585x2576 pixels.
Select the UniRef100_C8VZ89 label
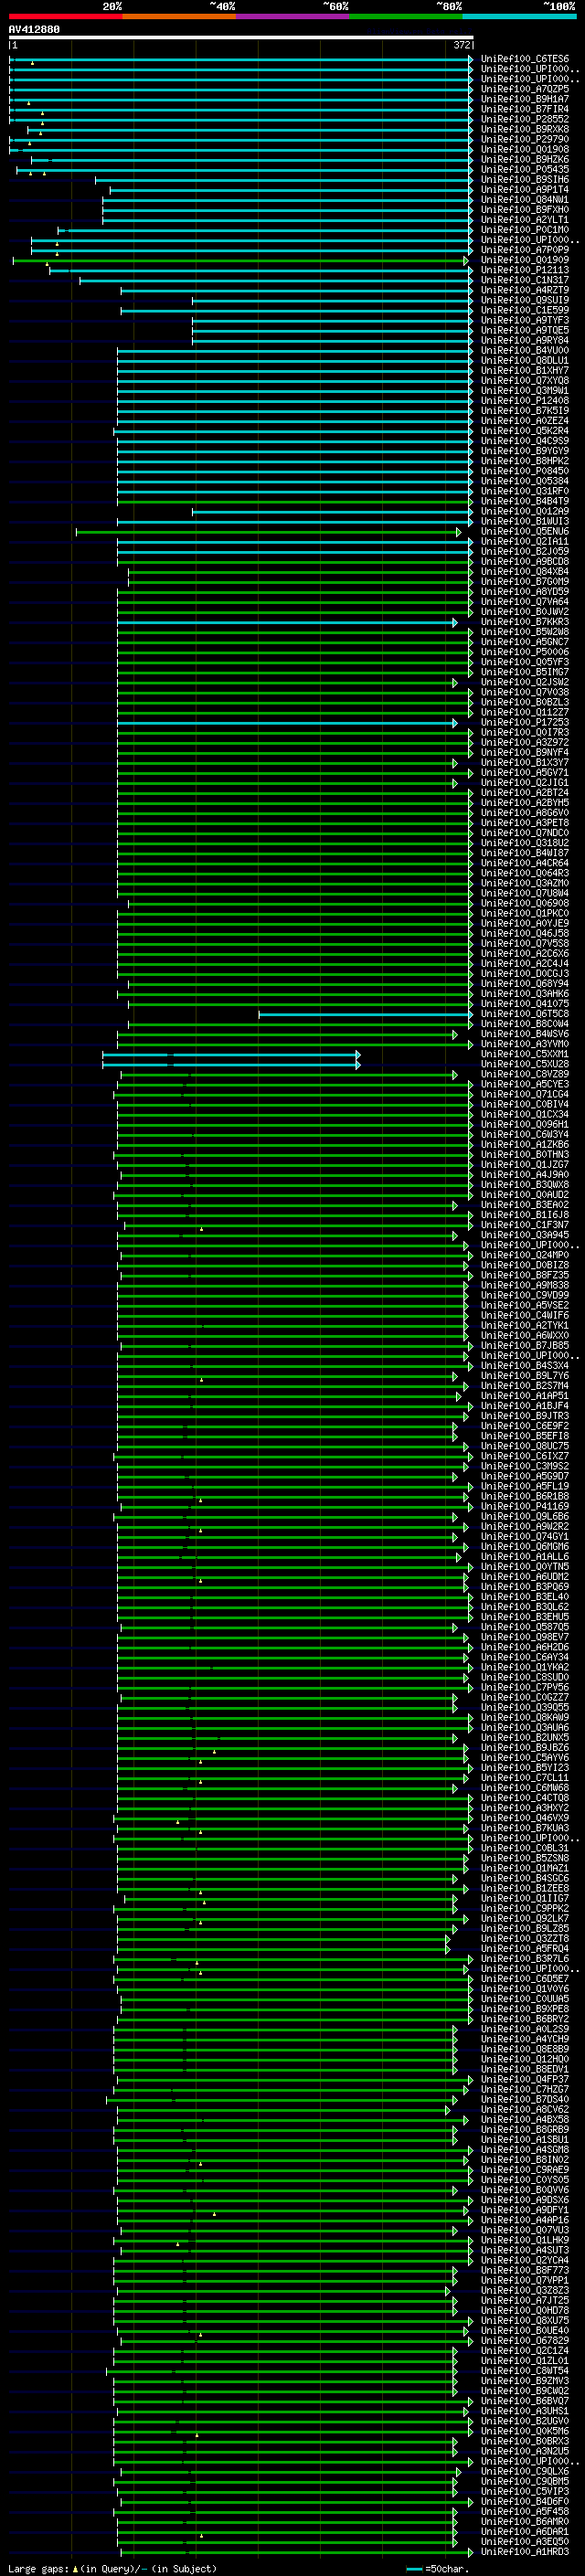click(x=525, y=1074)
